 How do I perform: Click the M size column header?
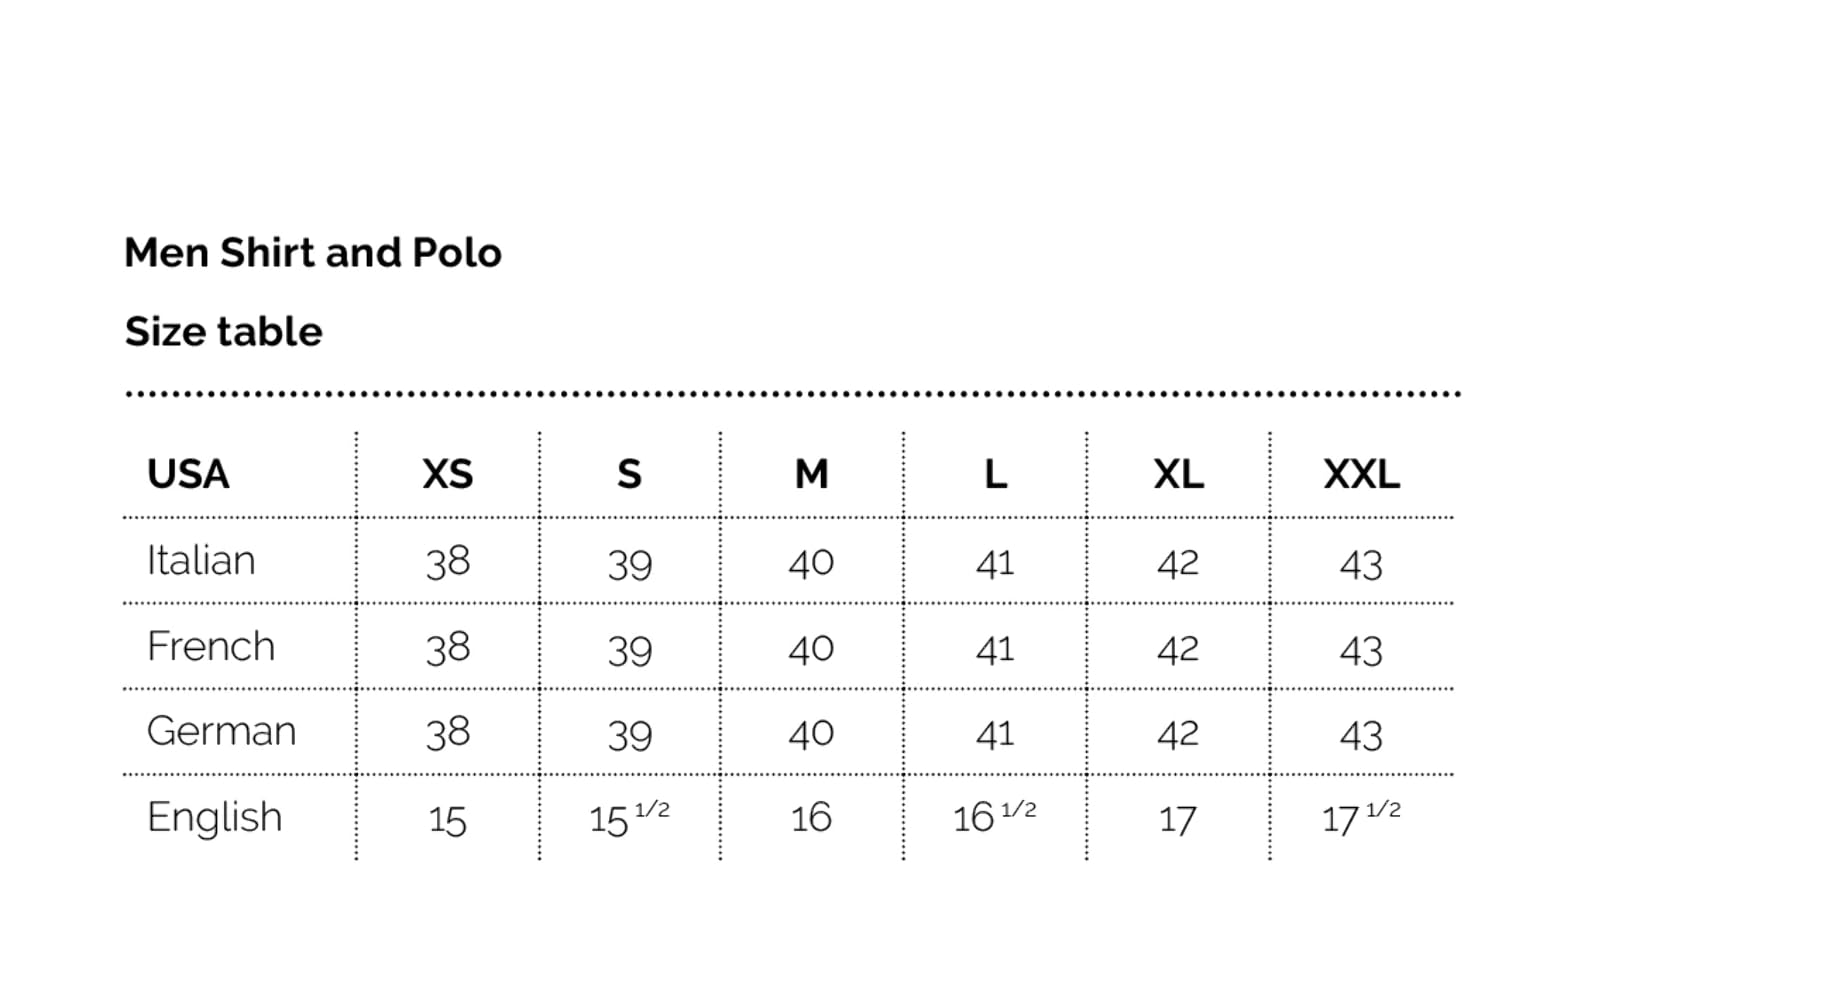[x=811, y=474]
